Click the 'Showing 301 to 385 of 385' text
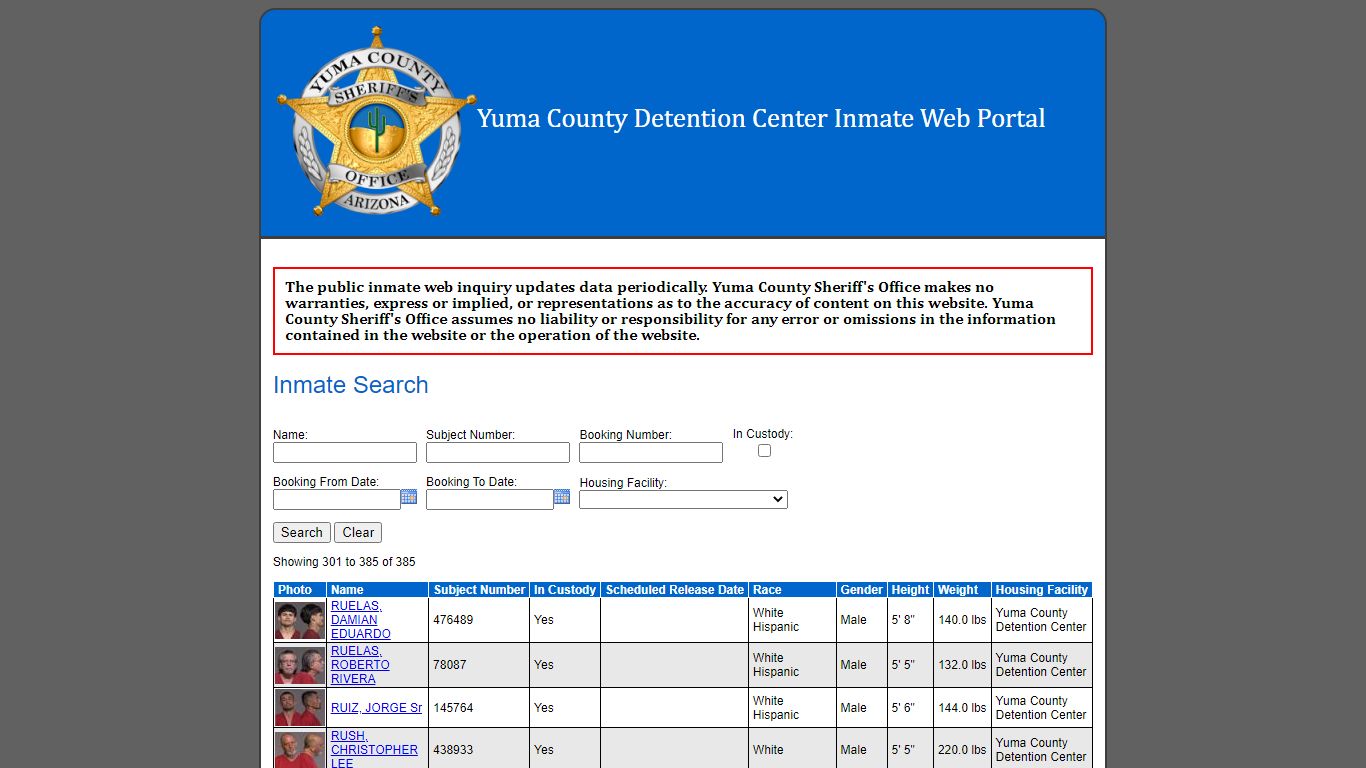The width and height of the screenshot is (1366, 768). 344,562
